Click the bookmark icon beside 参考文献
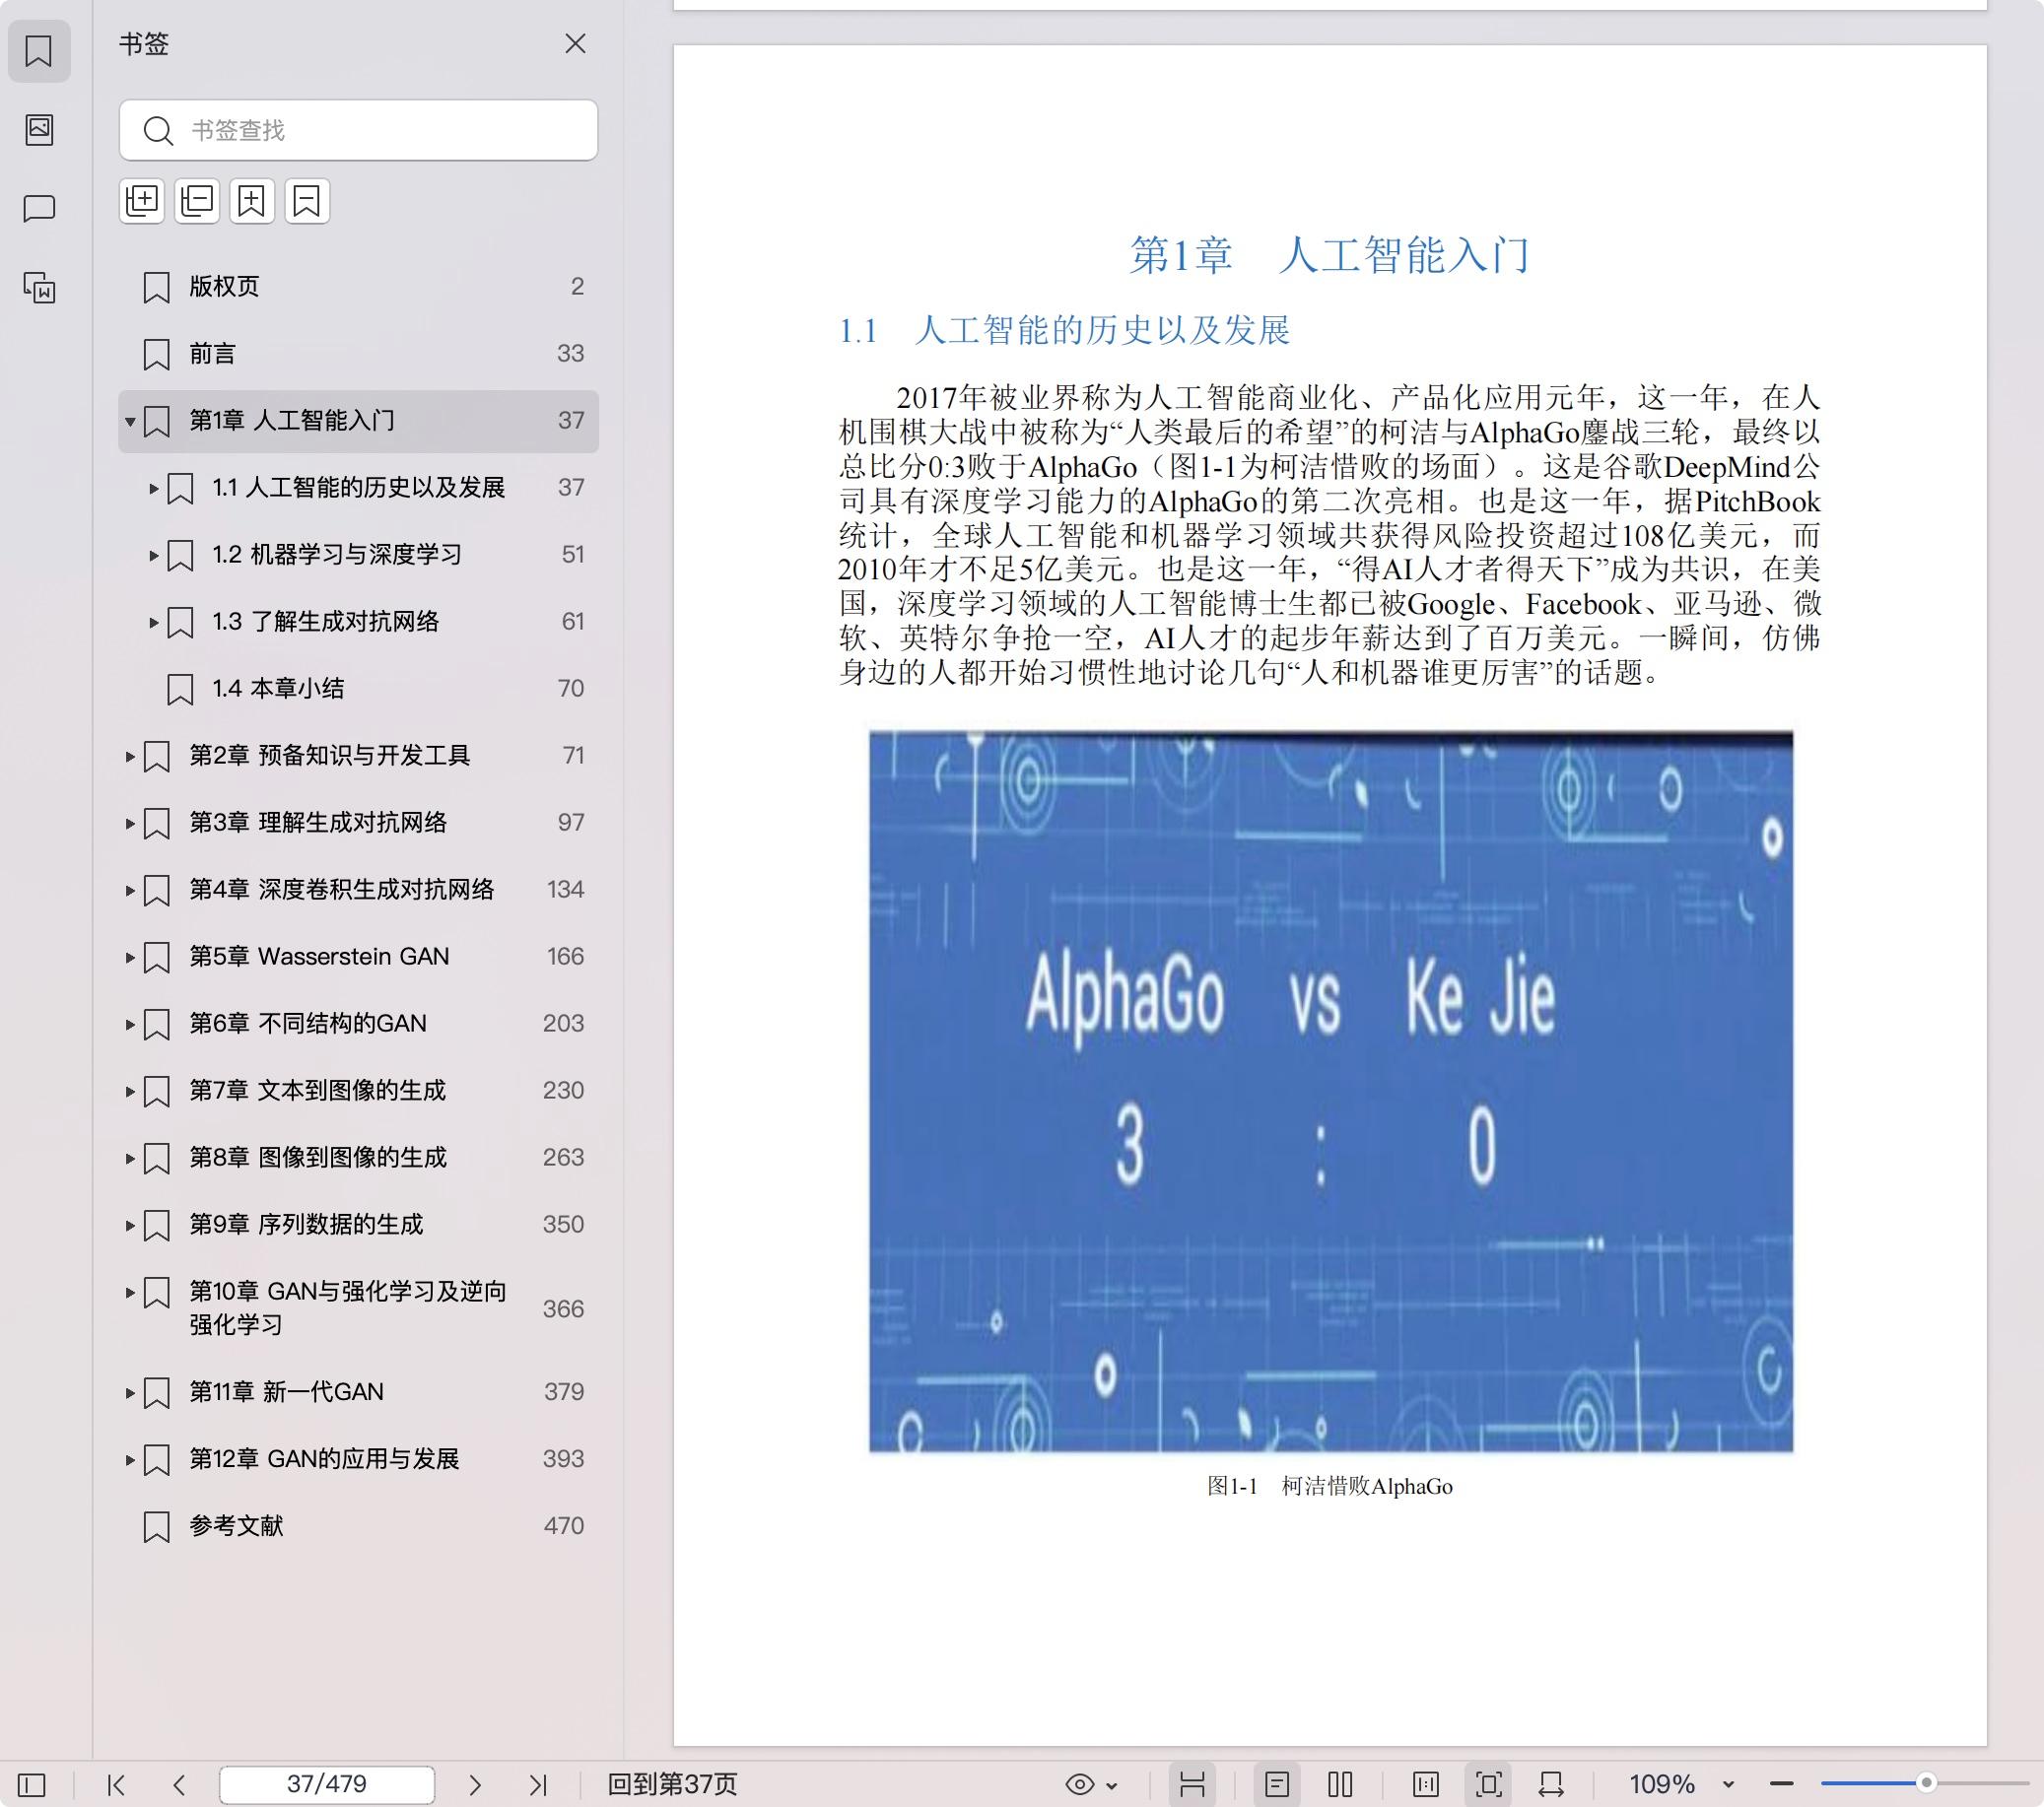This screenshot has height=1807, width=2044. [x=157, y=1526]
